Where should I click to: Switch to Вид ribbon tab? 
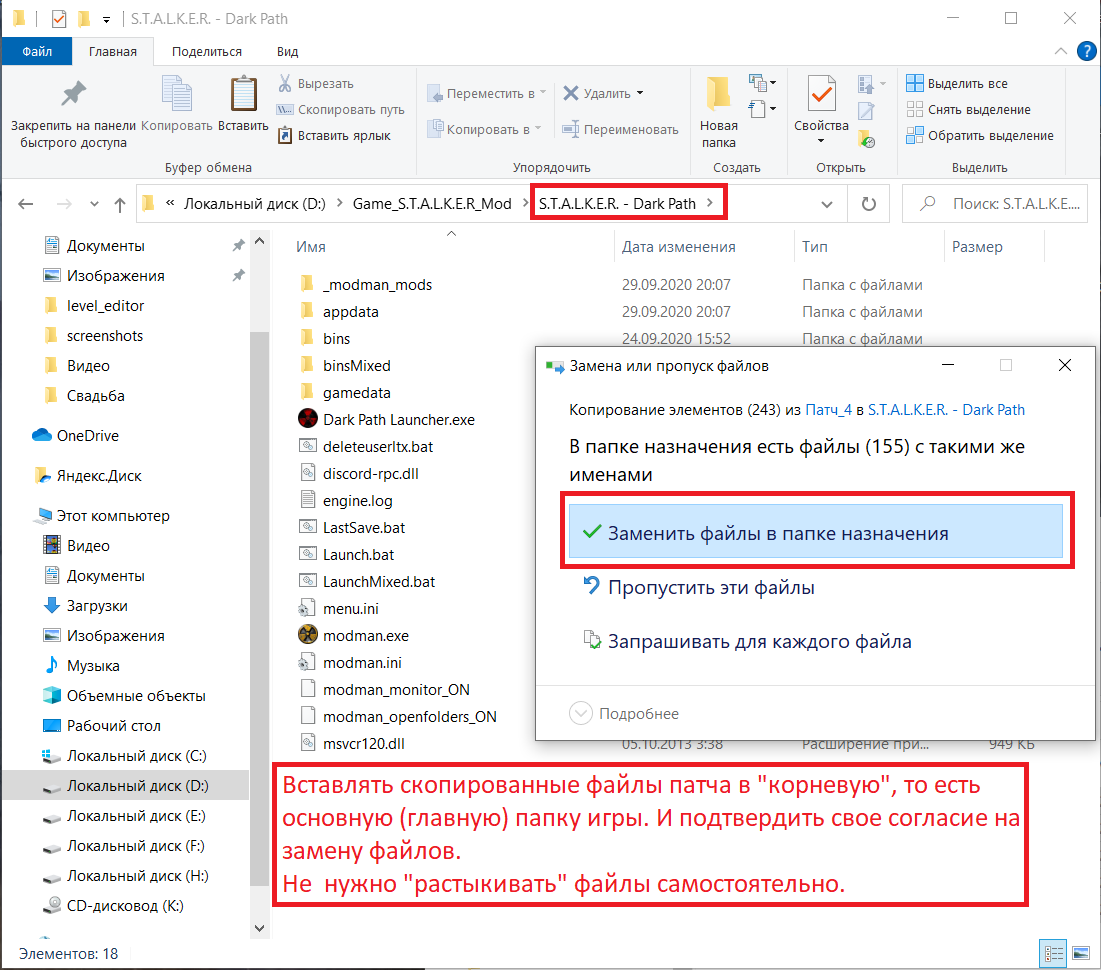pyautogui.click(x=287, y=51)
